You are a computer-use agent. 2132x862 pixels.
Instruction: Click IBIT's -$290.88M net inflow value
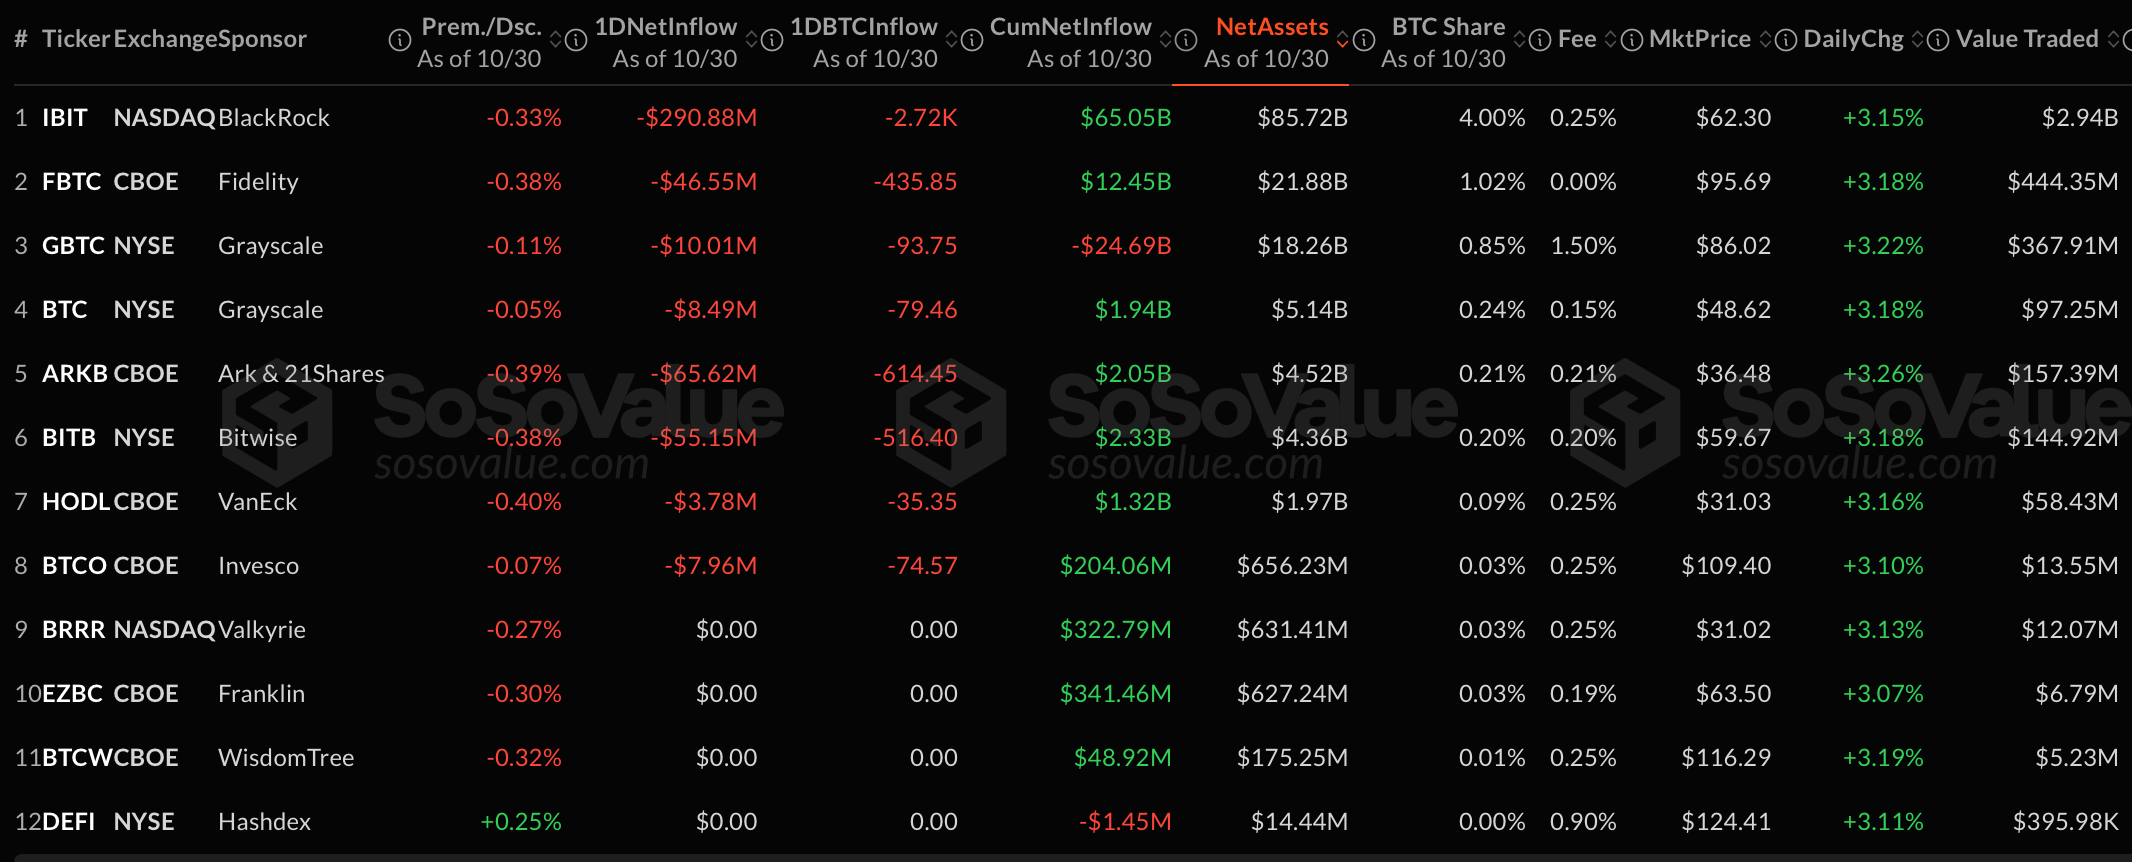tap(697, 118)
